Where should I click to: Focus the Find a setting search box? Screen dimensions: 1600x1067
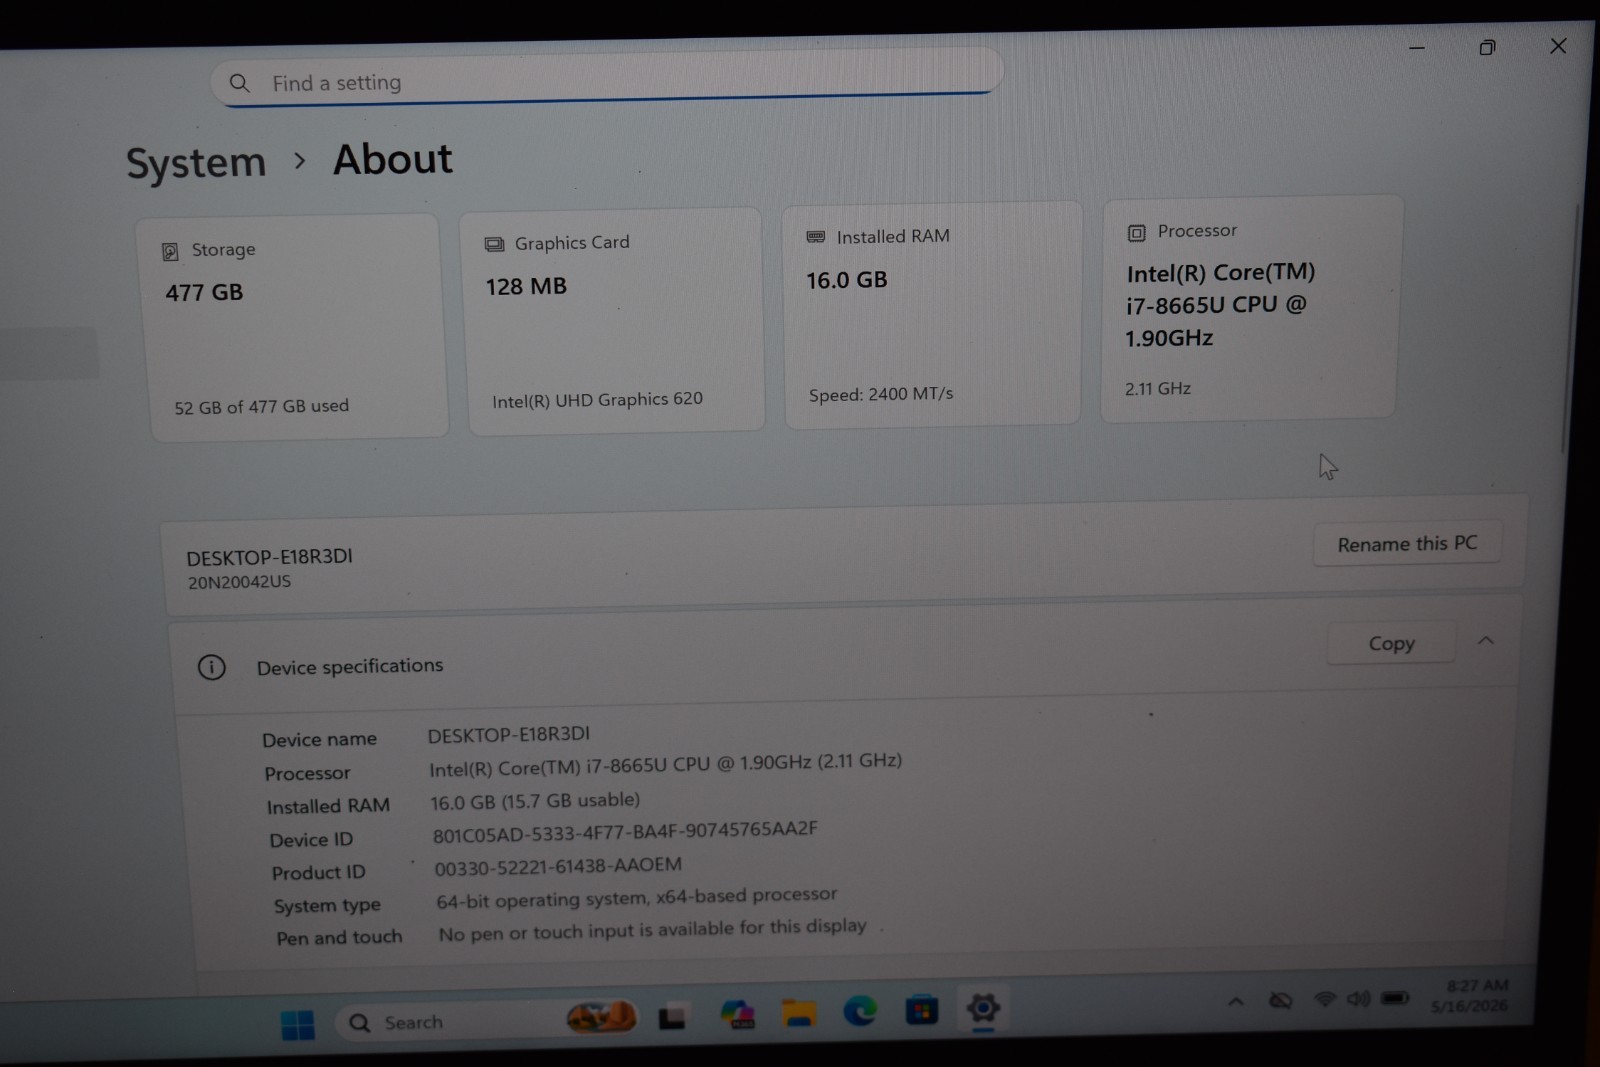(606, 78)
